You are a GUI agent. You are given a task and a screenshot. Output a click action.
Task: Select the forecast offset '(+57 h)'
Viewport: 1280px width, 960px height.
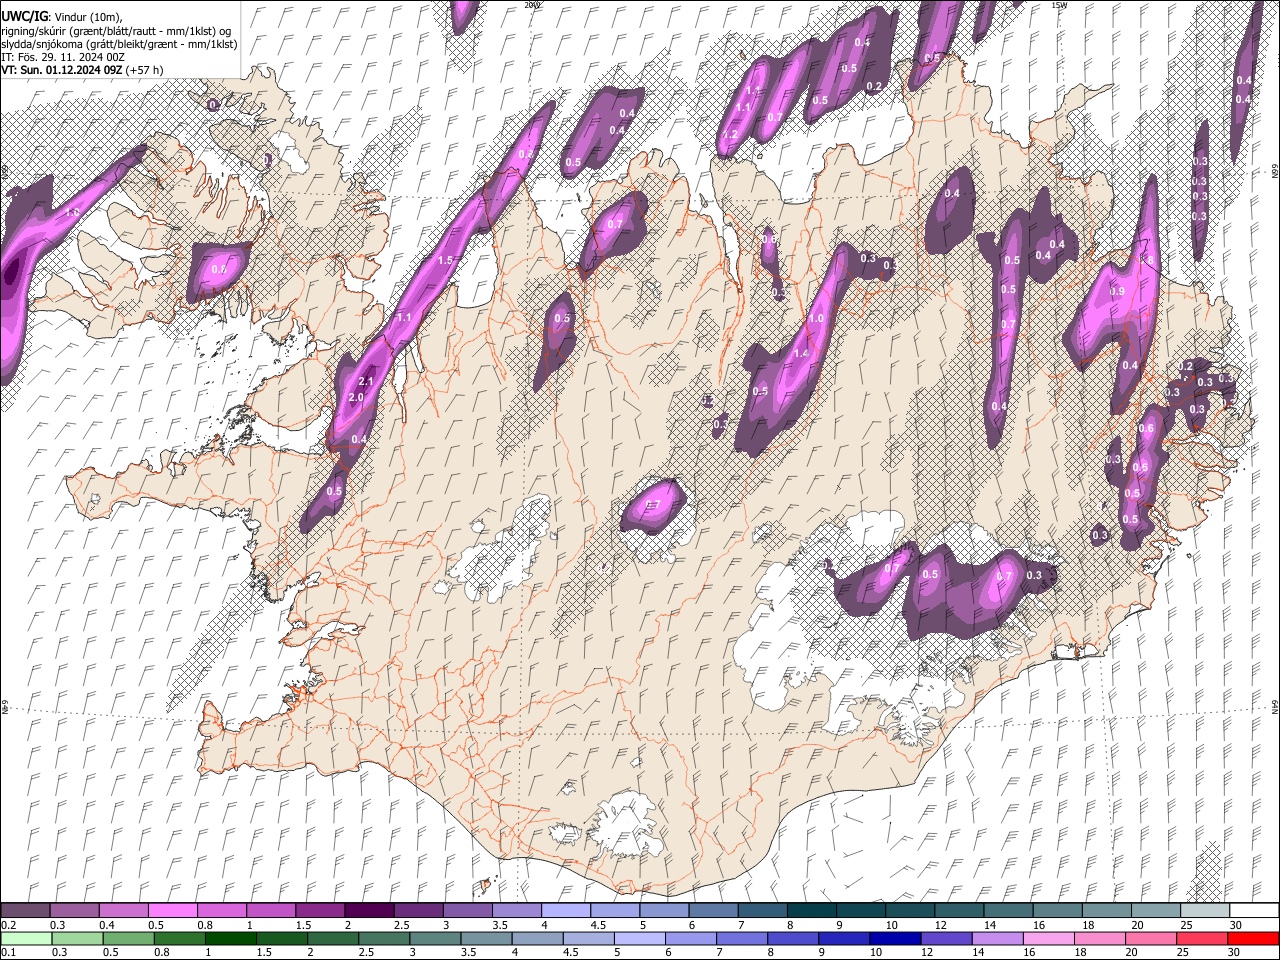click(x=145, y=70)
